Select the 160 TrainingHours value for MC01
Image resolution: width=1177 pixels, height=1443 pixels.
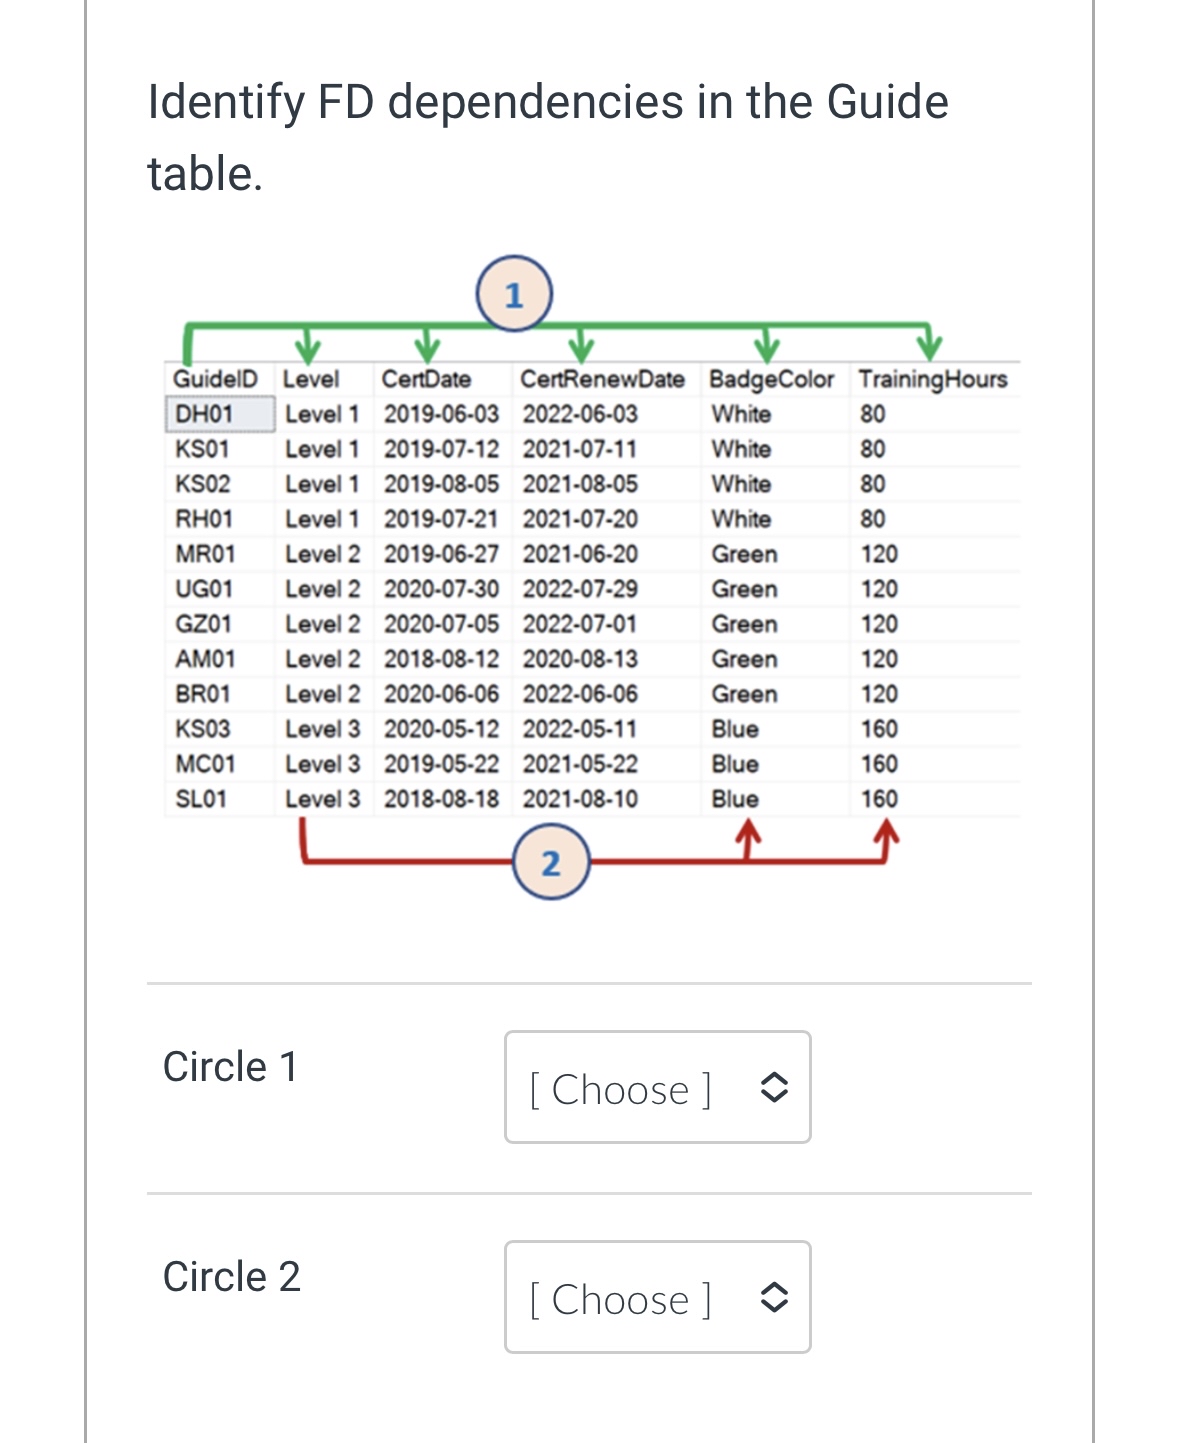pos(877,763)
